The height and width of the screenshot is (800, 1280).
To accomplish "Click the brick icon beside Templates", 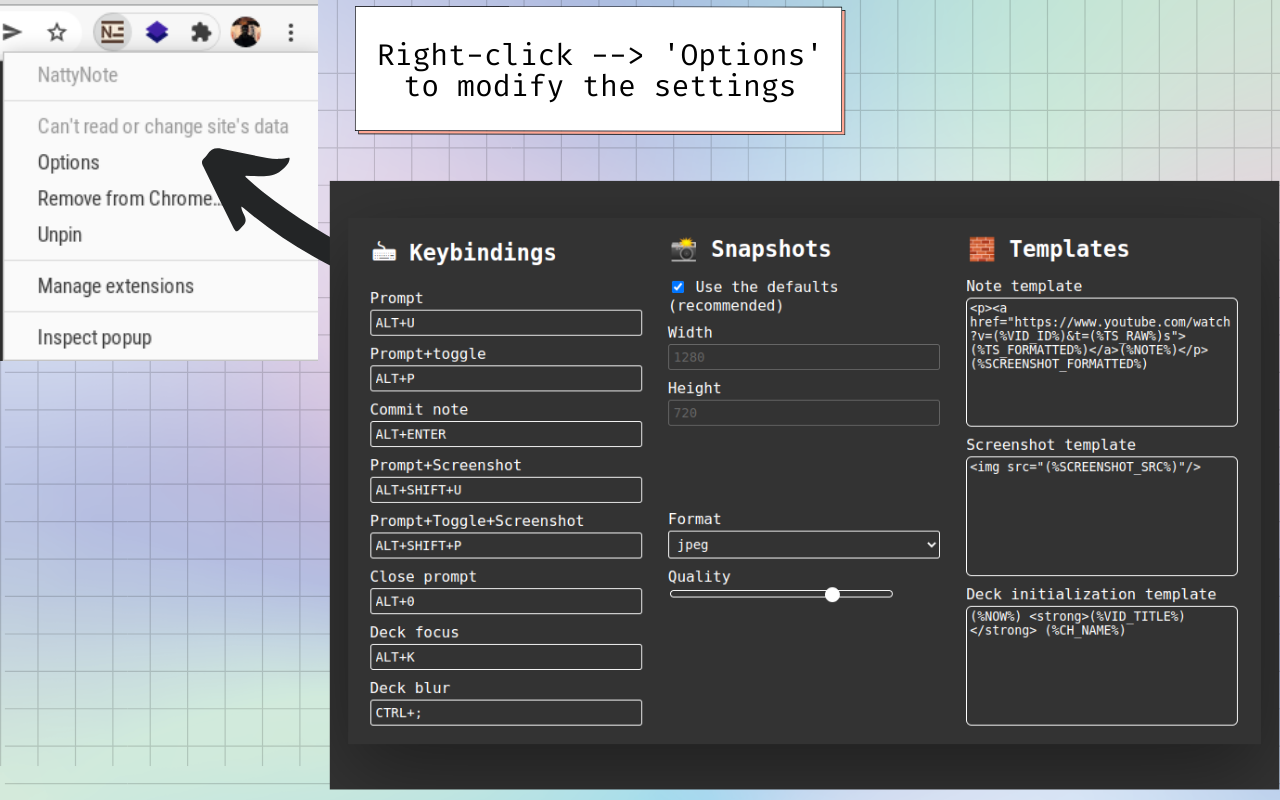I will click(x=982, y=249).
